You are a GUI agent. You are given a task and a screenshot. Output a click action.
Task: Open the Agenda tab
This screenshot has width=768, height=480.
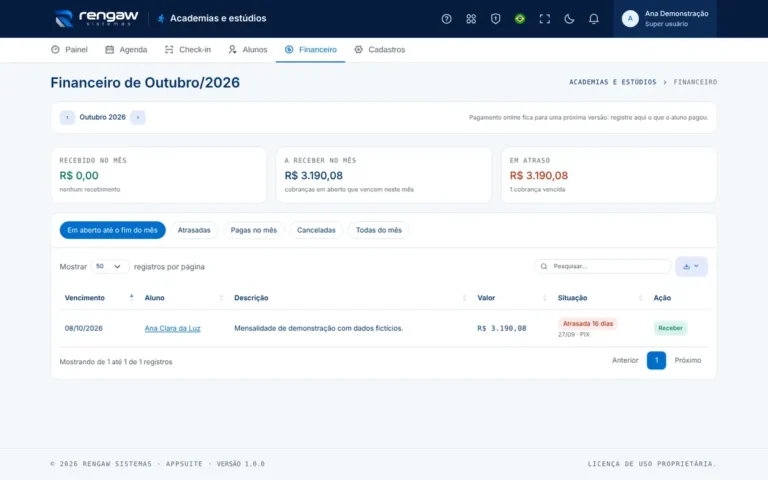click(126, 49)
